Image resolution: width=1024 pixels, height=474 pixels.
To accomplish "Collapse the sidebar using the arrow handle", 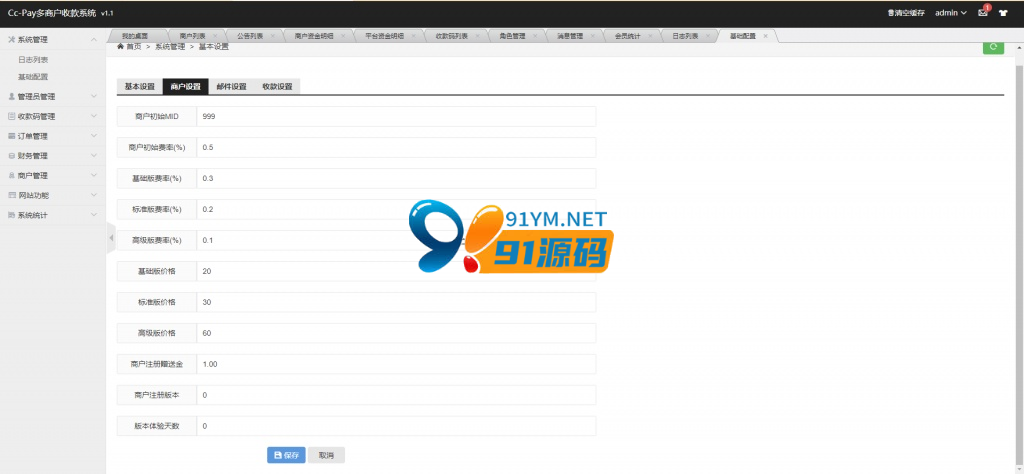I will [x=111, y=238].
